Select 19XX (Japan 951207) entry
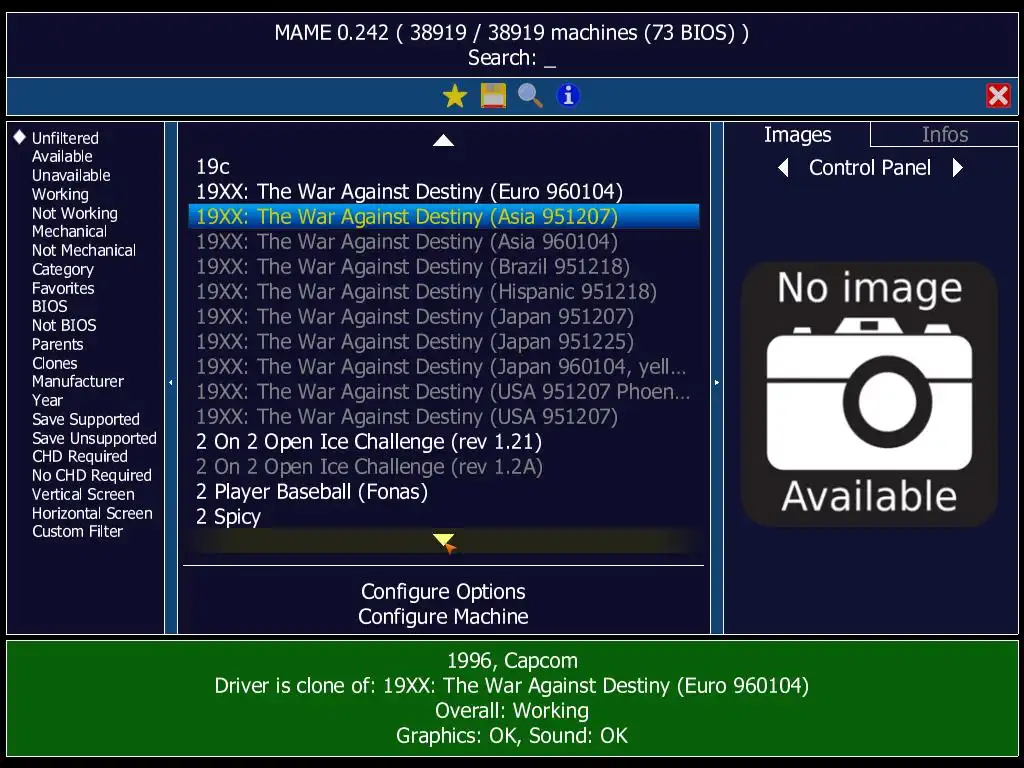This screenshot has width=1024, height=768. pos(443,317)
